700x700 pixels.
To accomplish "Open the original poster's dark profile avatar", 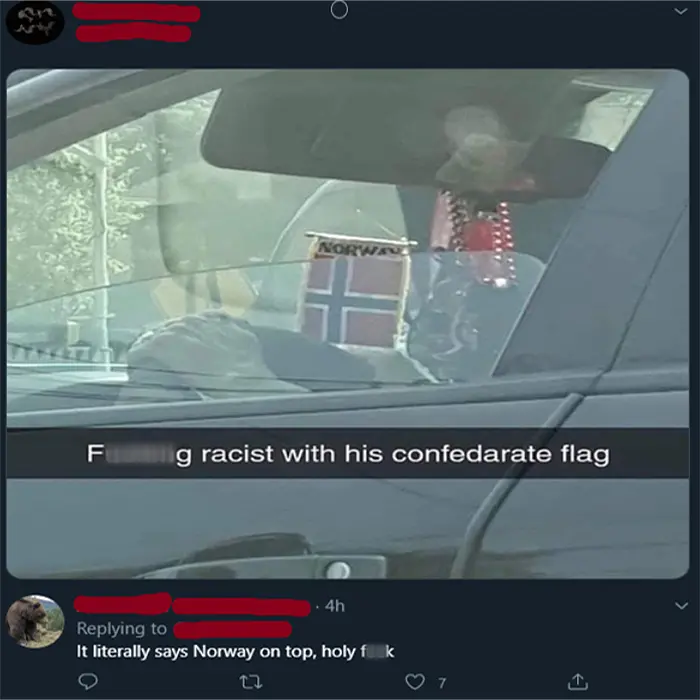I will pyautogui.click(x=35, y=23).
